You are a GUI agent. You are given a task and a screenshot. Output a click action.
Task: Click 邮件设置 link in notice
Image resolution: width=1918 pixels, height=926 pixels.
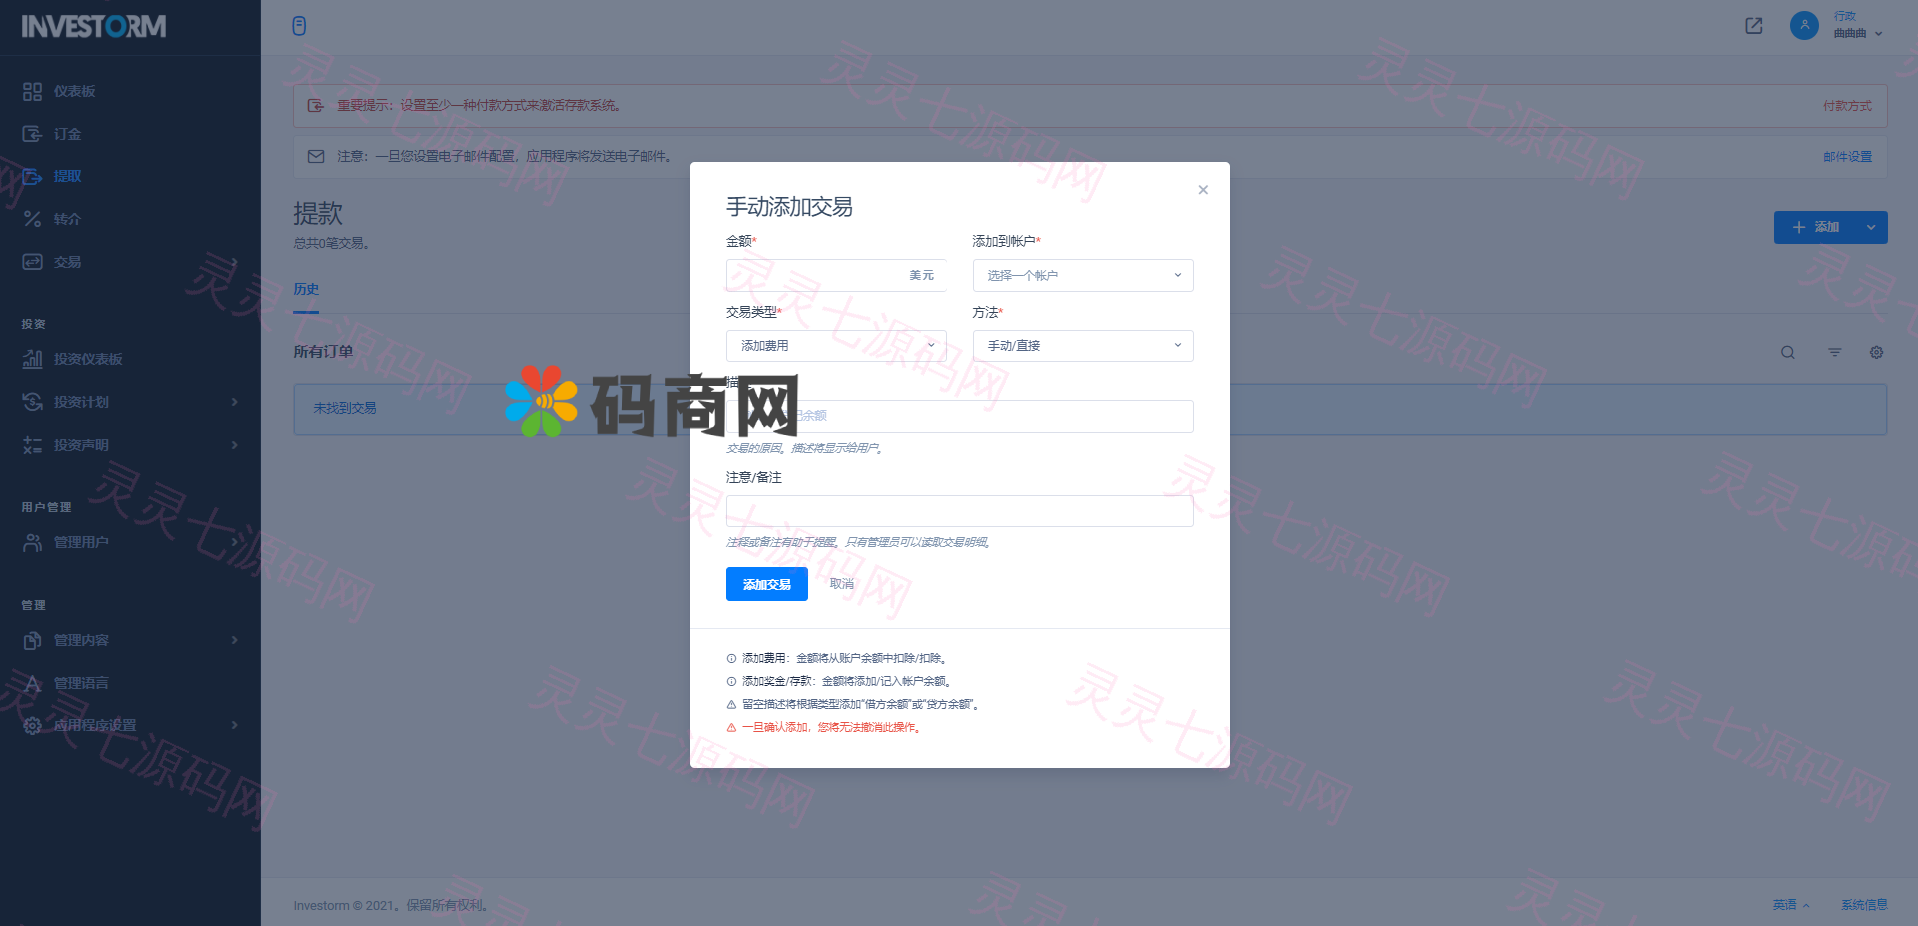[x=1847, y=157]
